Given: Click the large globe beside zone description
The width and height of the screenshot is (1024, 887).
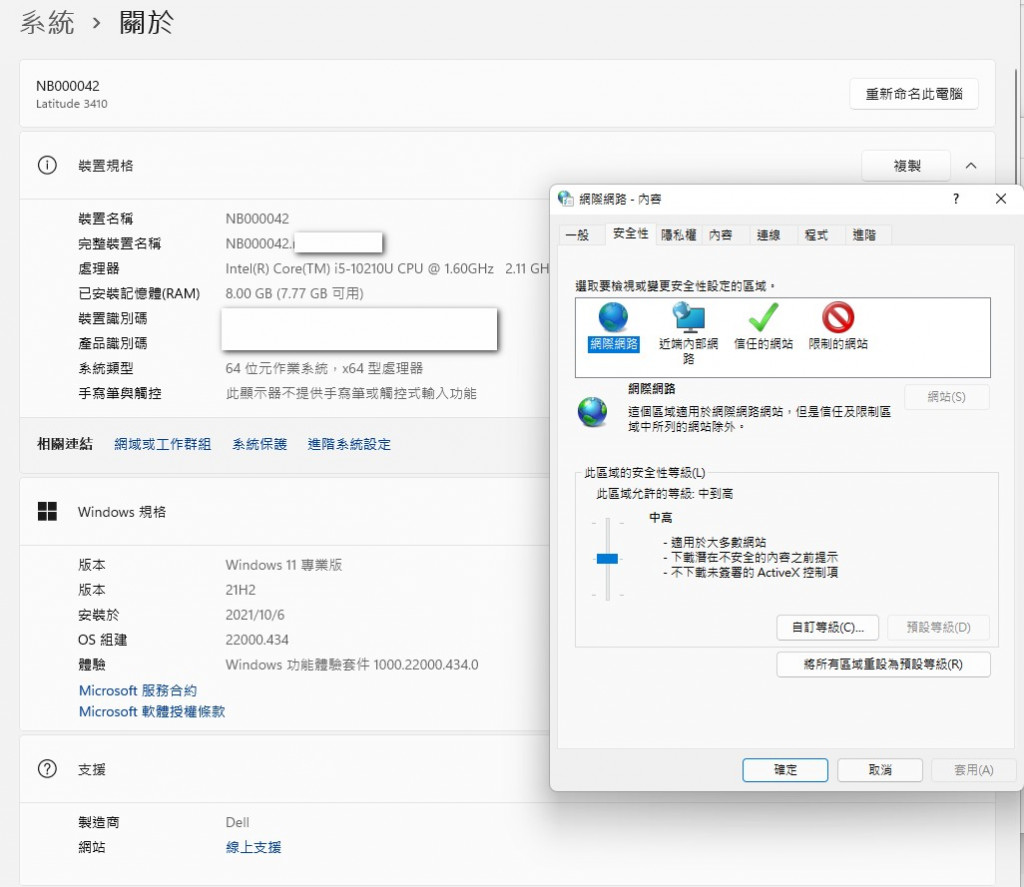Looking at the screenshot, I should click(x=592, y=412).
